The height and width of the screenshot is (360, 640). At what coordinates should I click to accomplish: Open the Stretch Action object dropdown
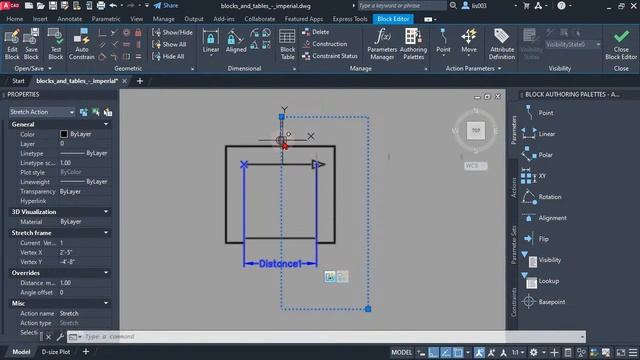[x=42, y=112]
